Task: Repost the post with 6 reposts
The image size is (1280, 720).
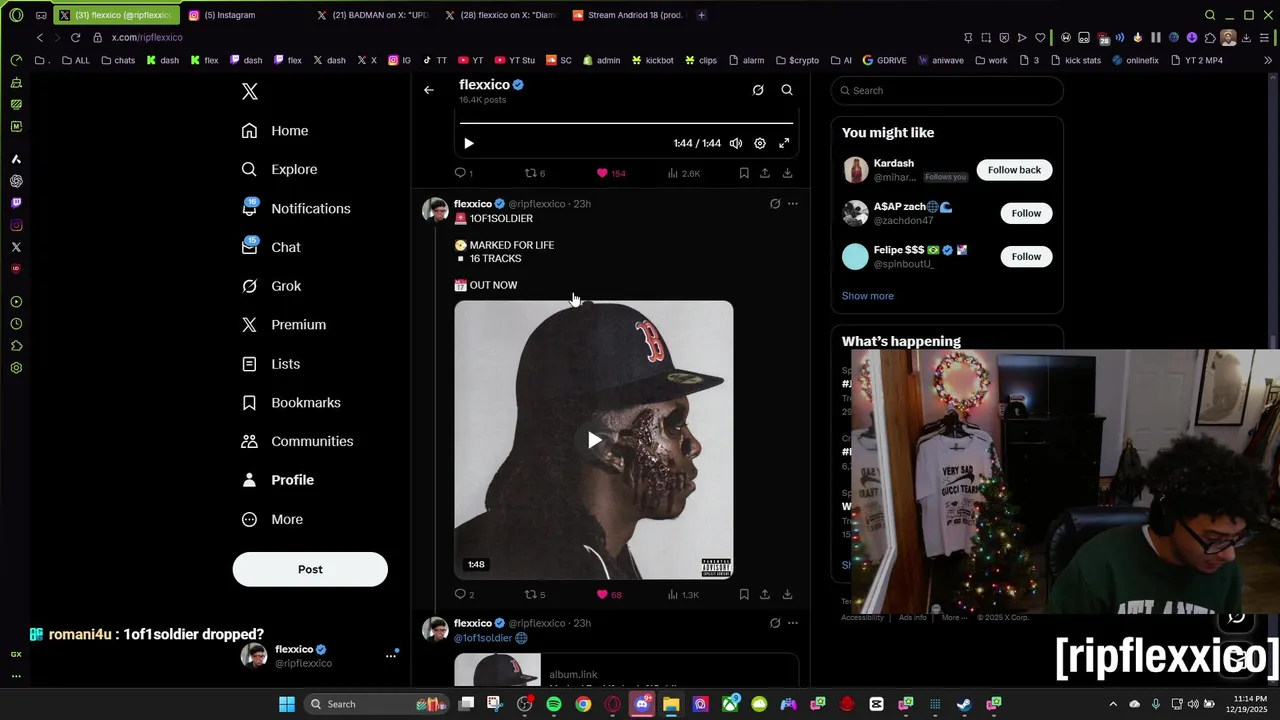Action: pos(535,173)
